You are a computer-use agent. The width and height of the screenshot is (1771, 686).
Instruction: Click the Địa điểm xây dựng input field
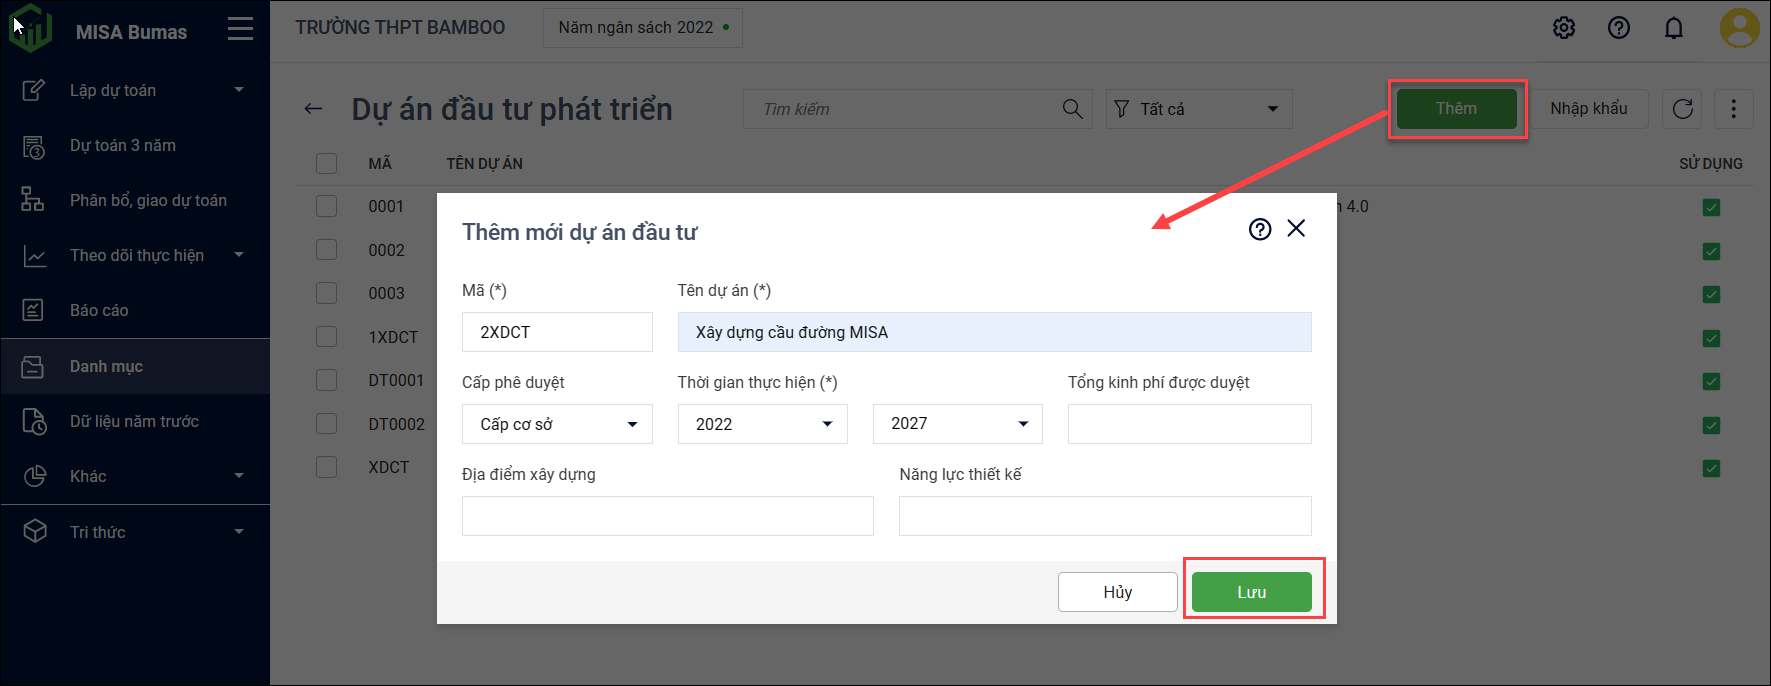pos(667,516)
